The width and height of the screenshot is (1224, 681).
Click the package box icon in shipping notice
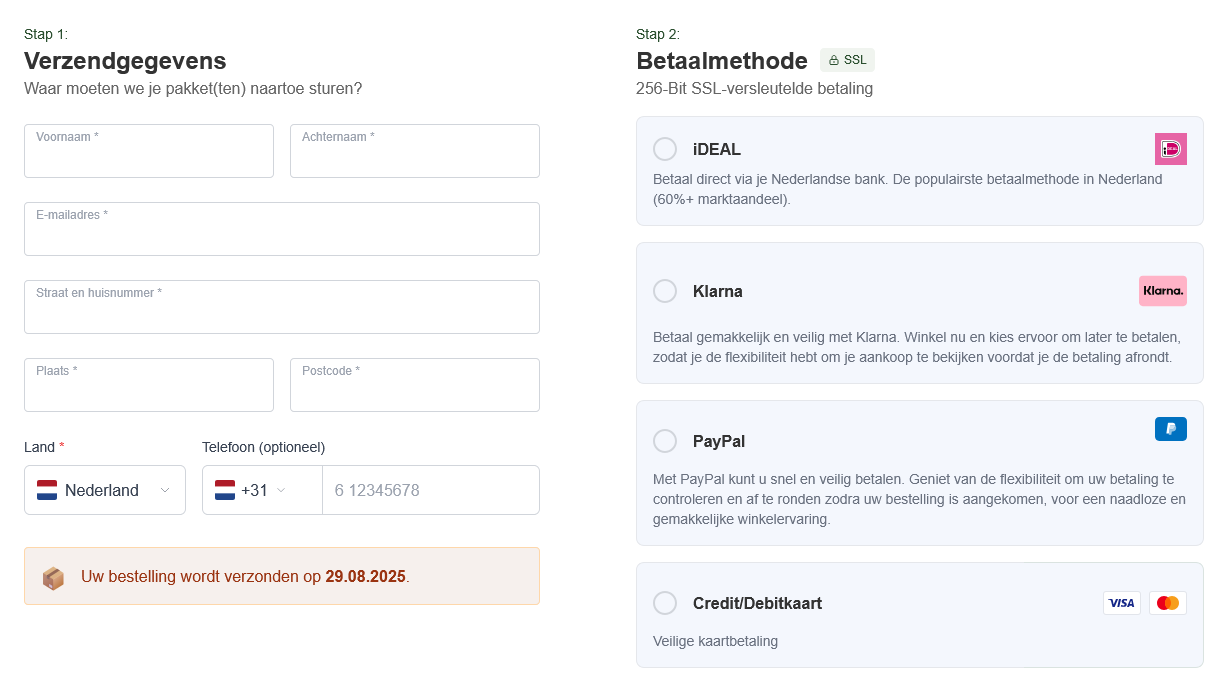[x=53, y=578]
